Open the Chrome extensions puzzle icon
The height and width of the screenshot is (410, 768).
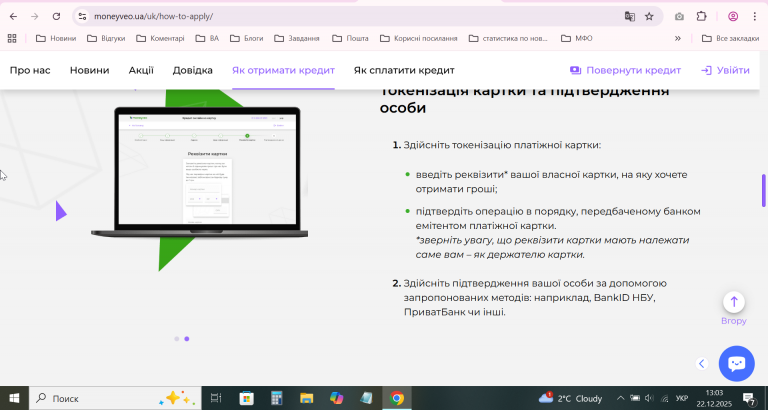pos(701,16)
